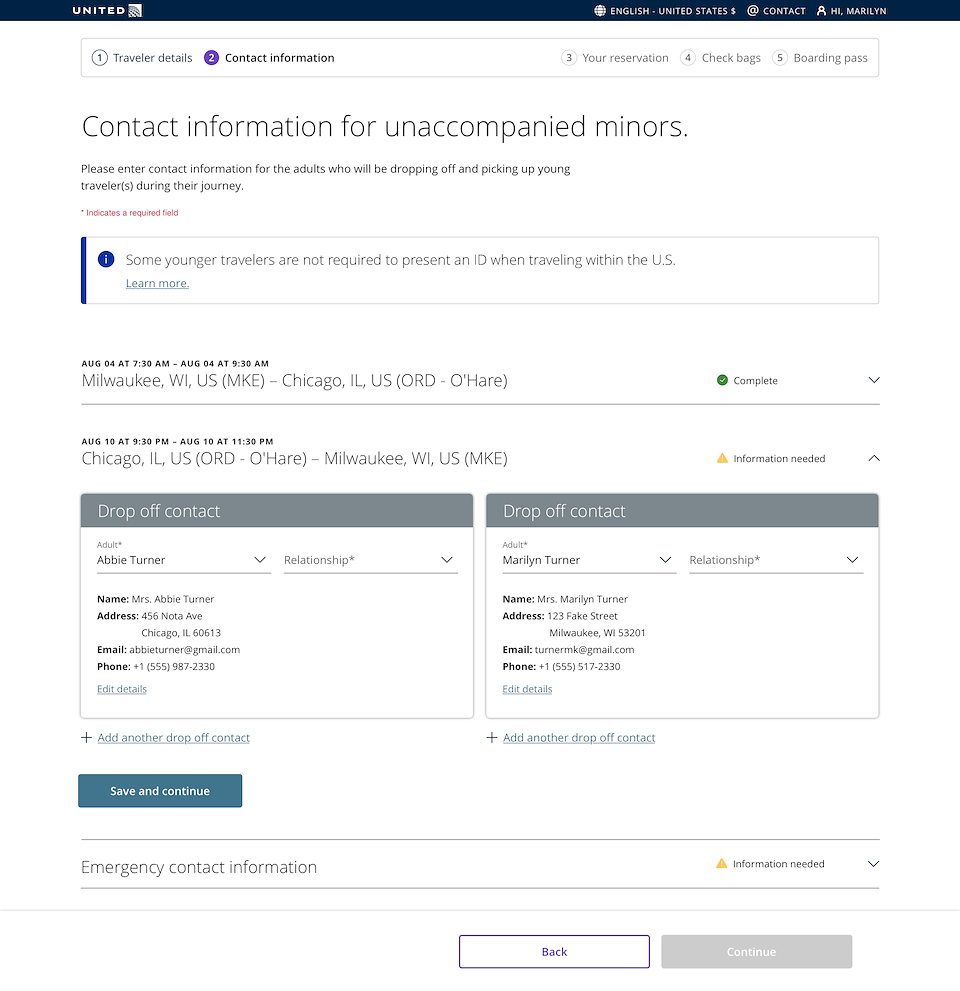Image resolution: width=960 pixels, height=991 pixels.
Task: Expand the Milwaukee to Chicago flight section
Action: [x=874, y=380]
